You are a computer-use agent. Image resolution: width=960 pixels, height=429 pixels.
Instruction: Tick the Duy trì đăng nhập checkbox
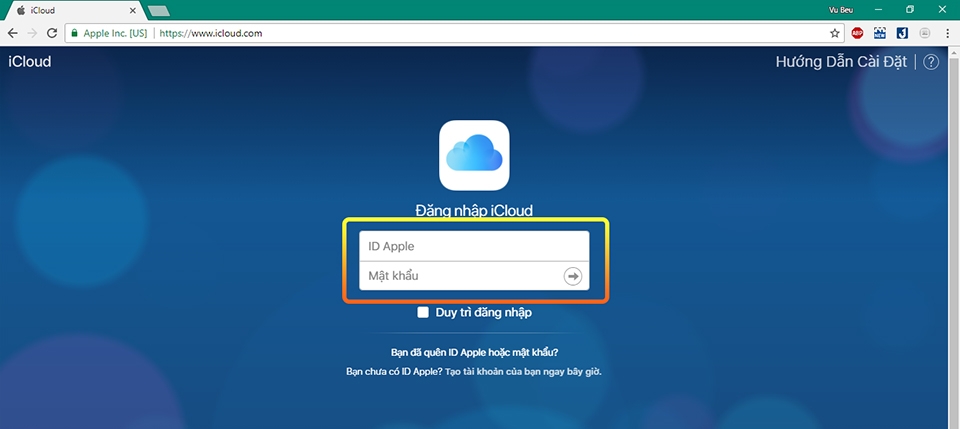[423, 313]
